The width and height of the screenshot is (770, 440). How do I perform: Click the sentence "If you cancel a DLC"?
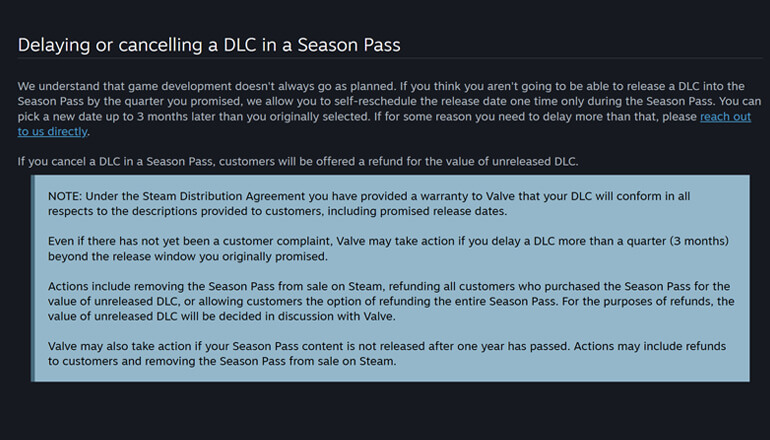tap(300, 161)
